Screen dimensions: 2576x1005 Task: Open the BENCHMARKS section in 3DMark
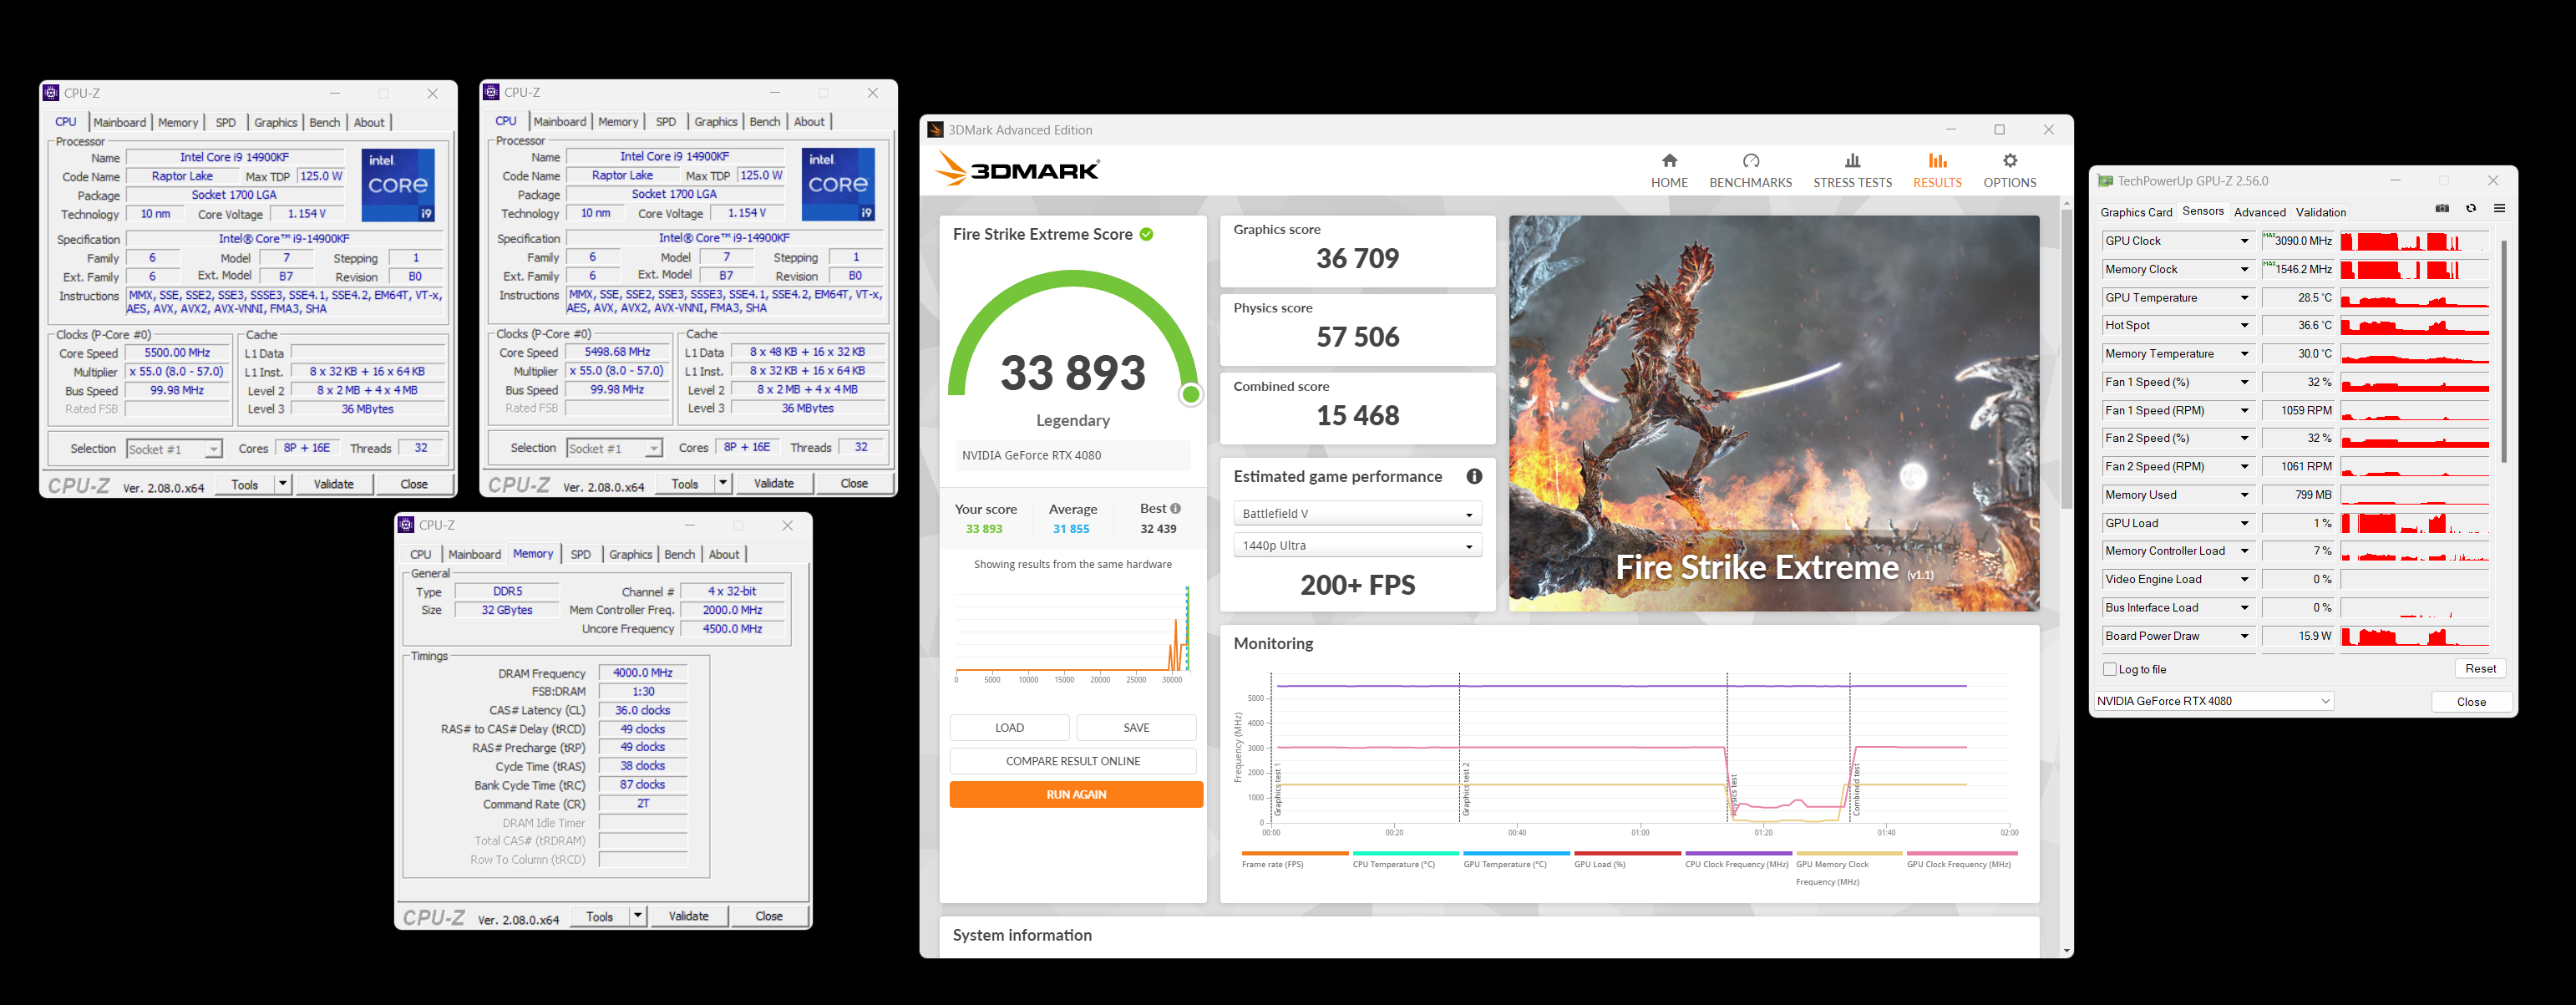[x=1750, y=171]
